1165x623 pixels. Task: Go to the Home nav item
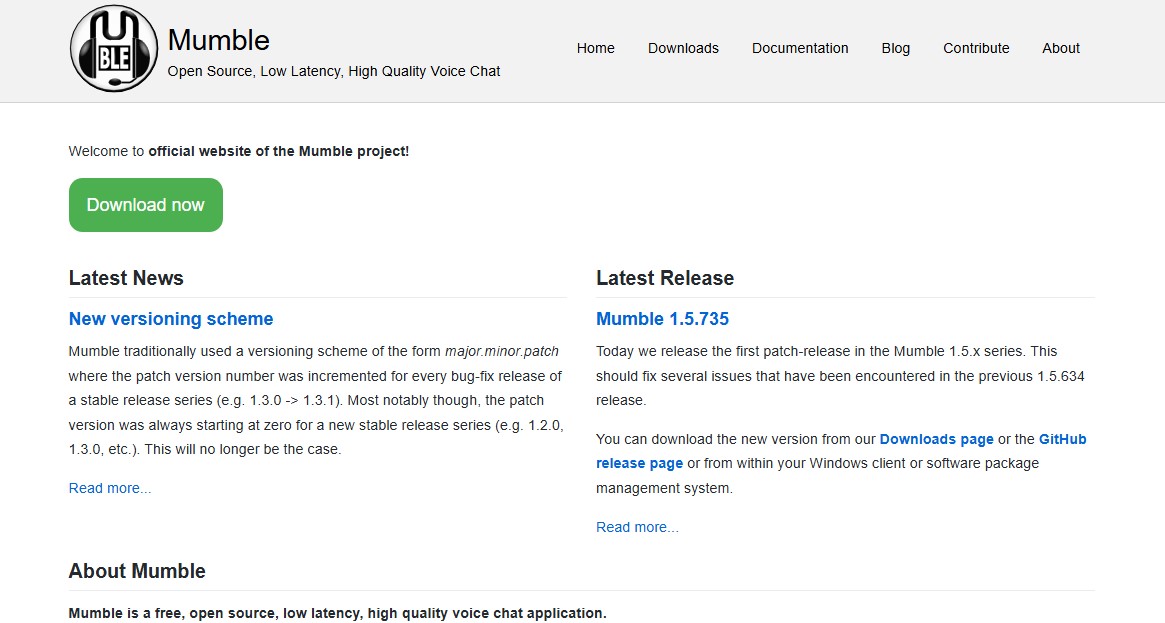click(x=595, y=48)
